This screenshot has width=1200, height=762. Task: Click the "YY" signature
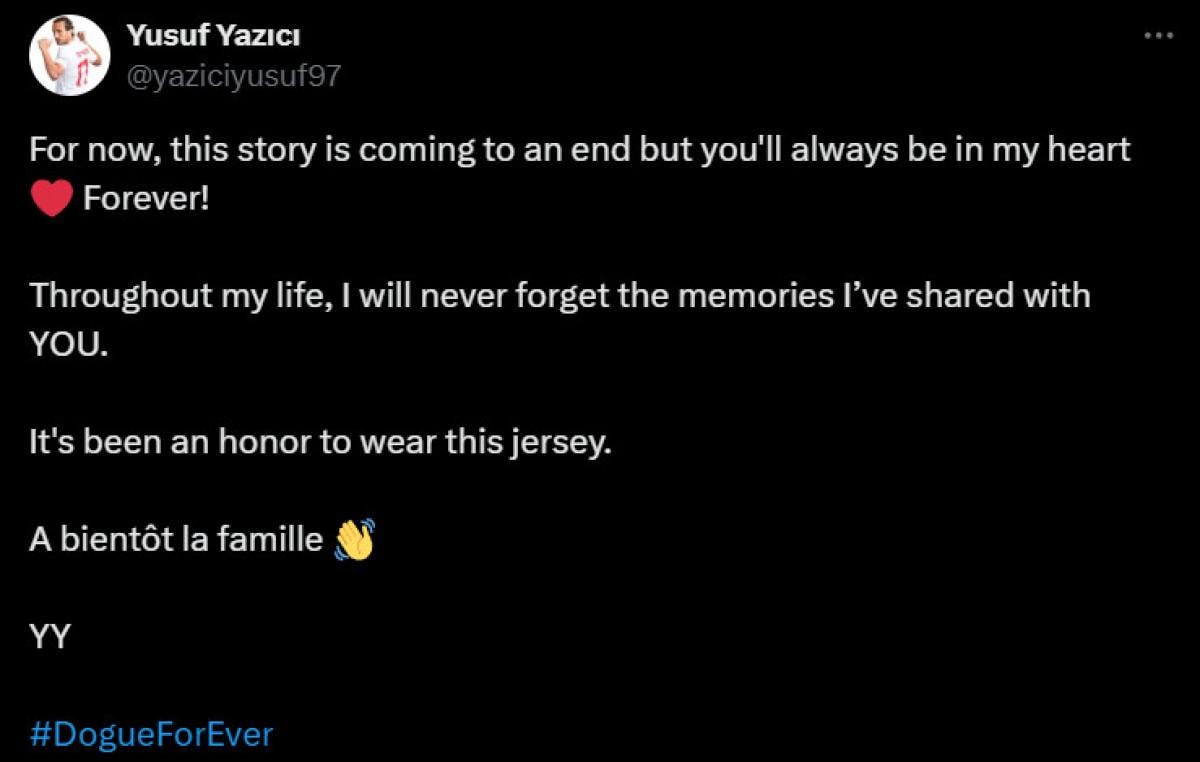pos(49,637)
